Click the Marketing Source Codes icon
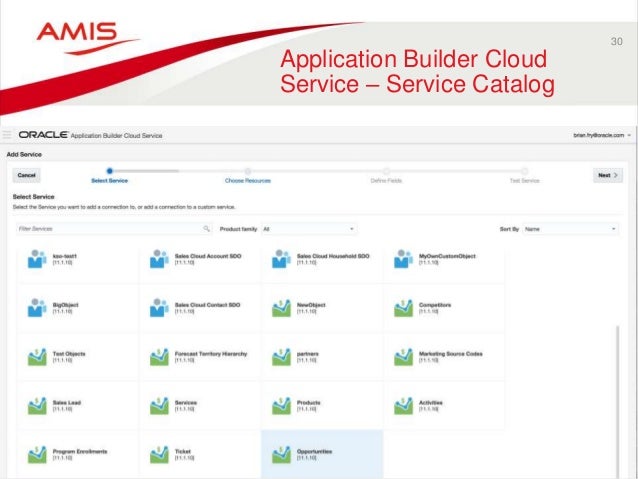This screenshot has width=638, height=479. (x=403, y=357)
